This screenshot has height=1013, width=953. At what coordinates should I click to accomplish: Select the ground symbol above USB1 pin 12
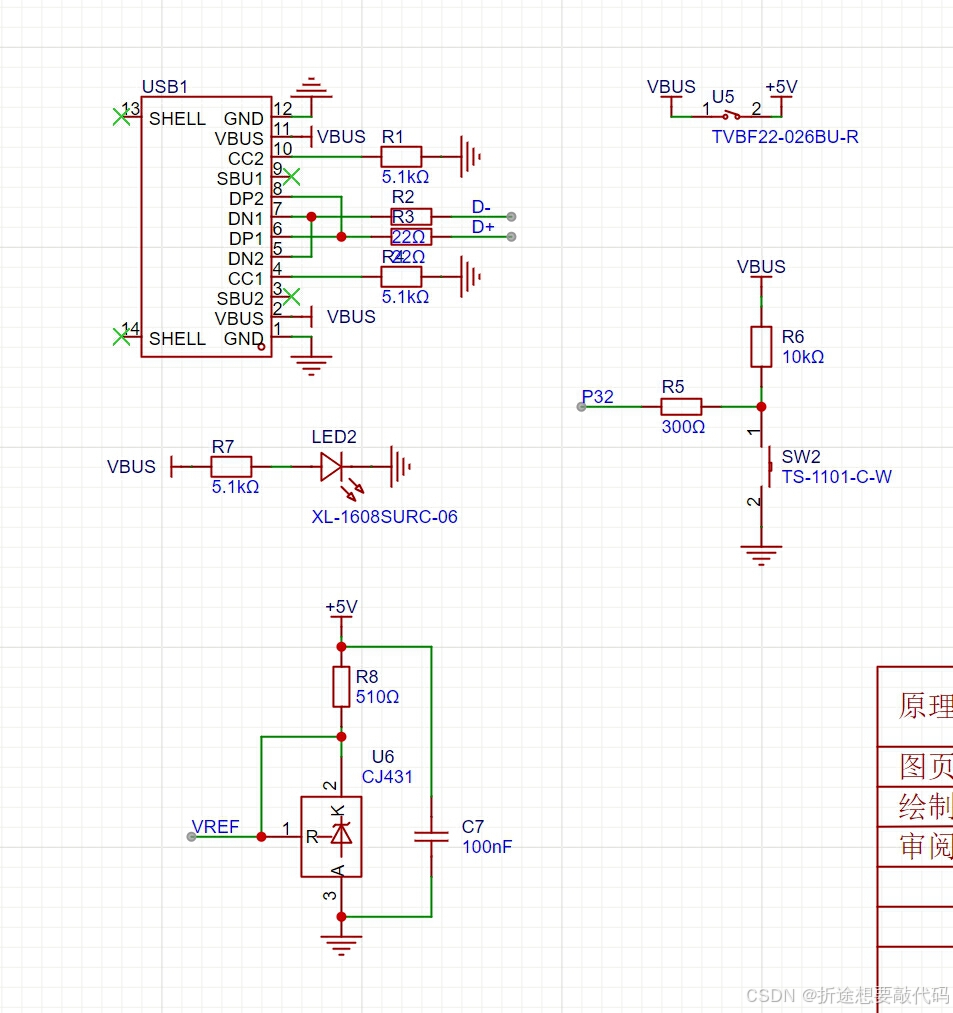pyautogui.click(x=311, y=88)
